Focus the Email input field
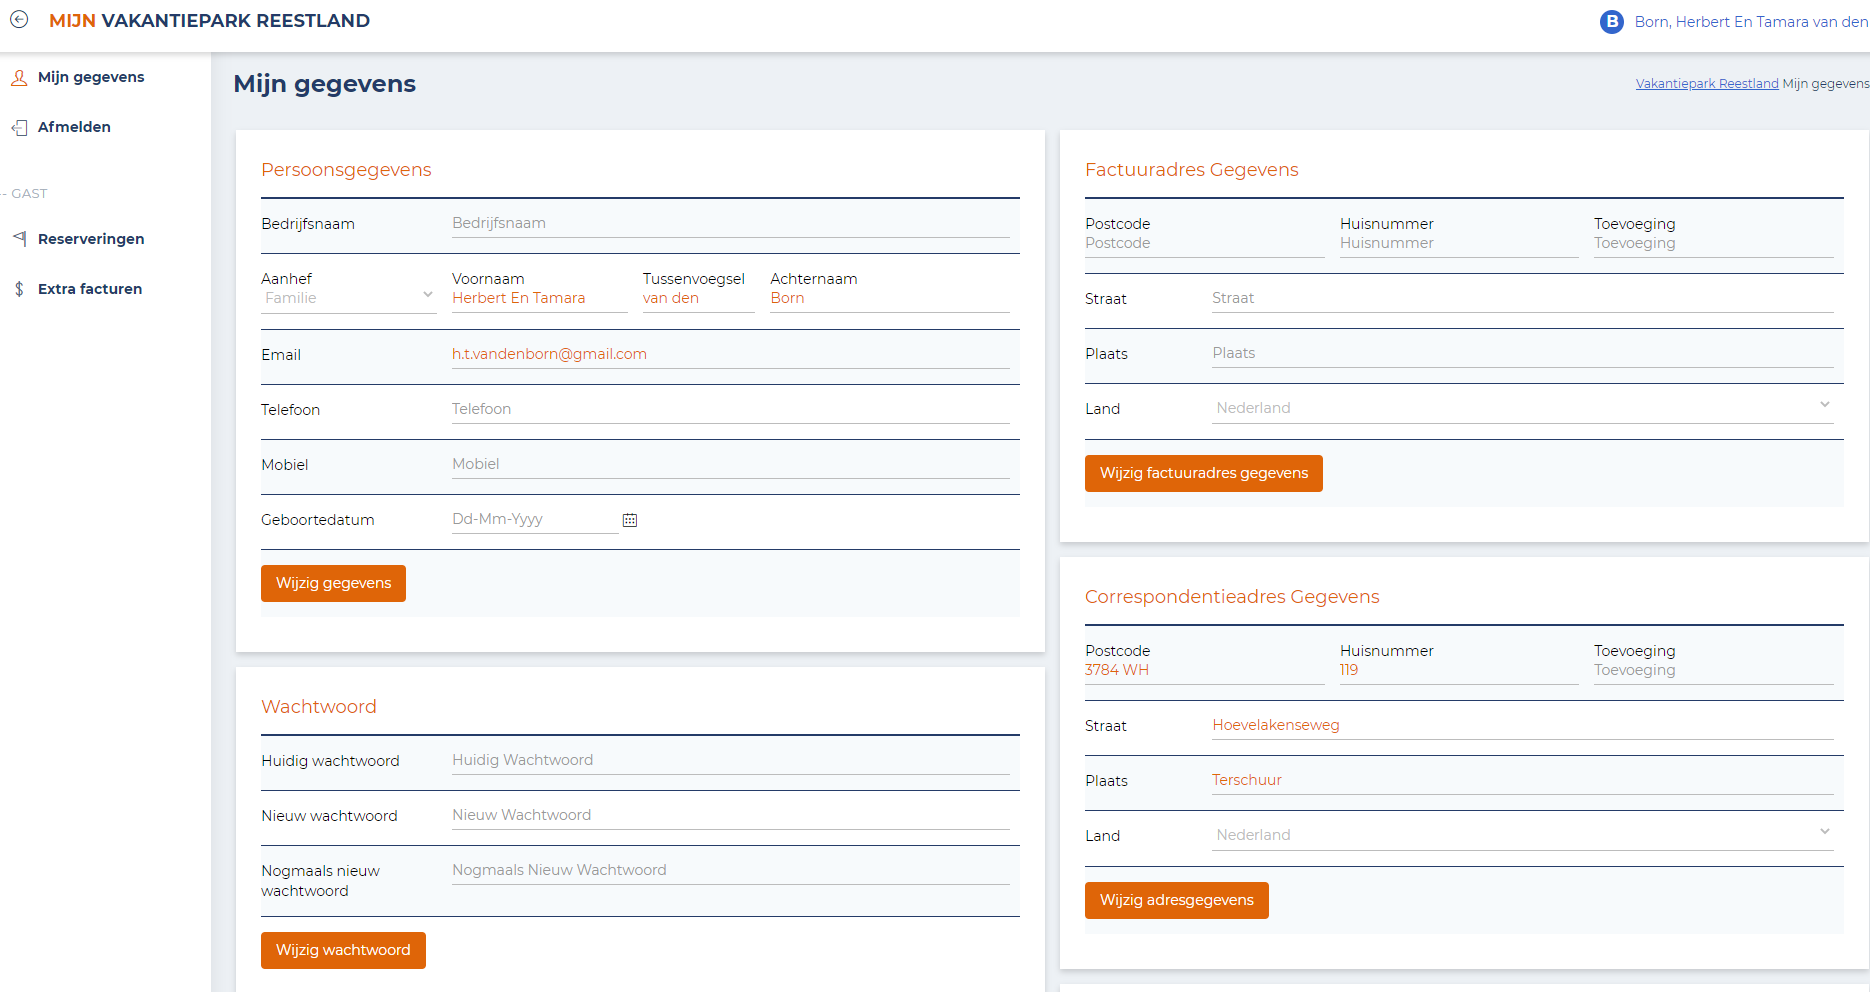Screen dimensions: 1870x992 (x=730, y=355)
